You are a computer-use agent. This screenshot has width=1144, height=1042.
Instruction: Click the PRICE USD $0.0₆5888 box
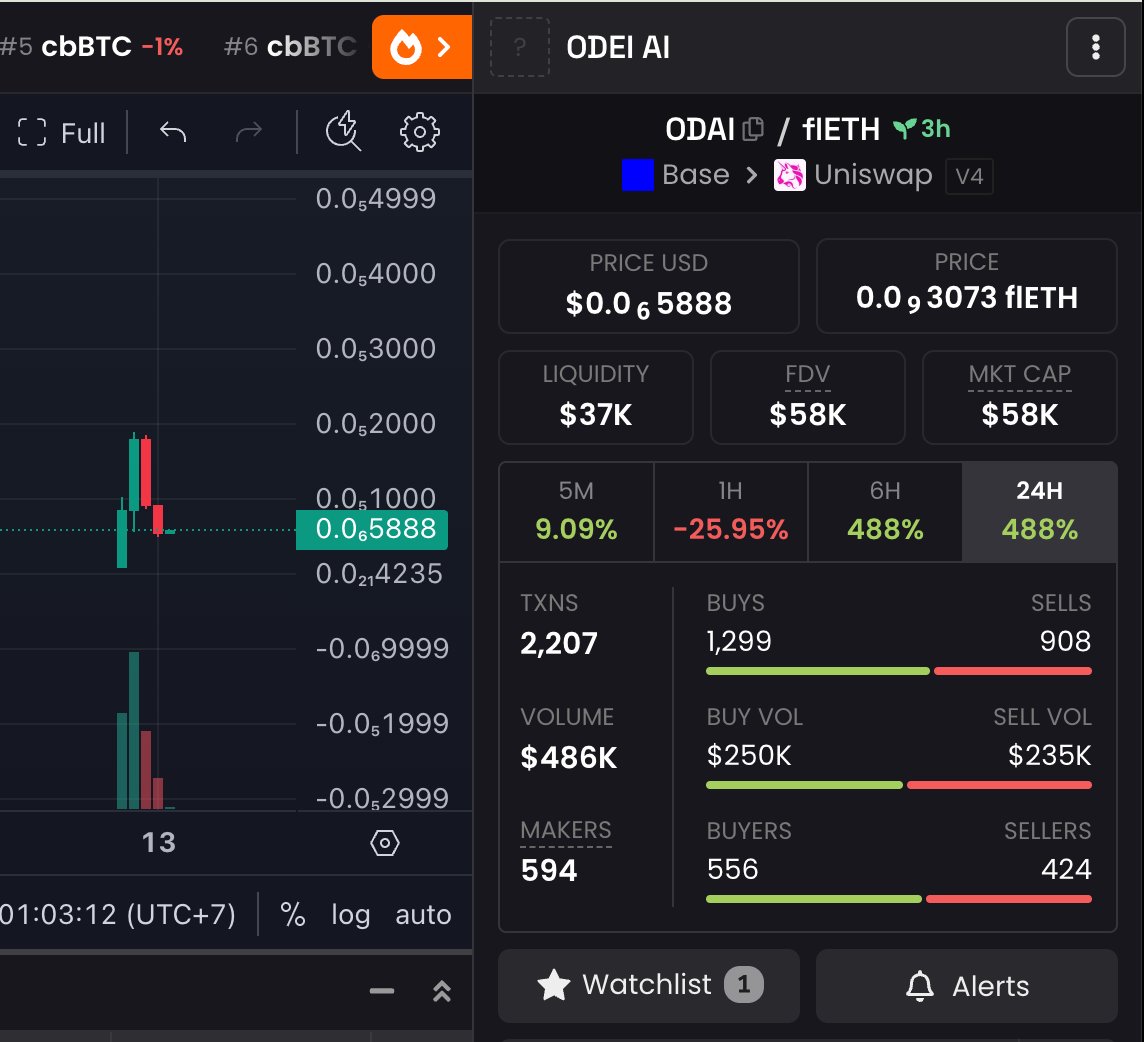point(649,286)
